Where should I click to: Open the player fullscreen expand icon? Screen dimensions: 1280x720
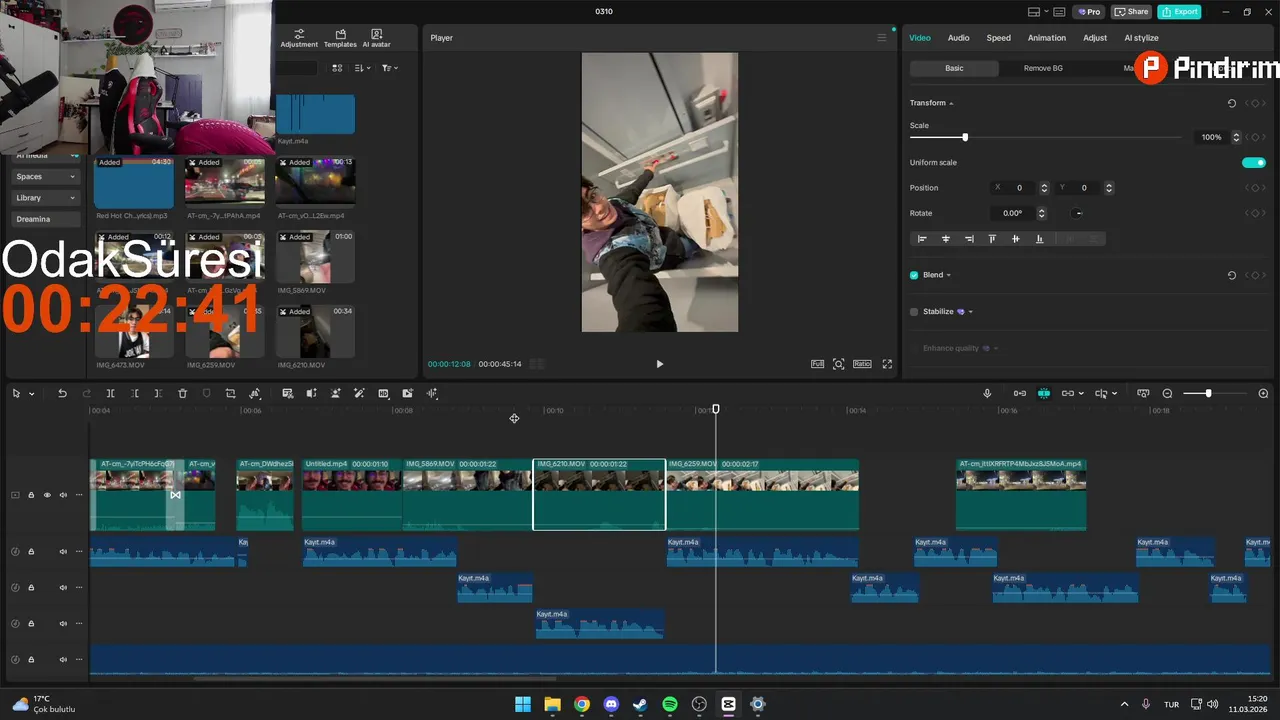point(887,364)
